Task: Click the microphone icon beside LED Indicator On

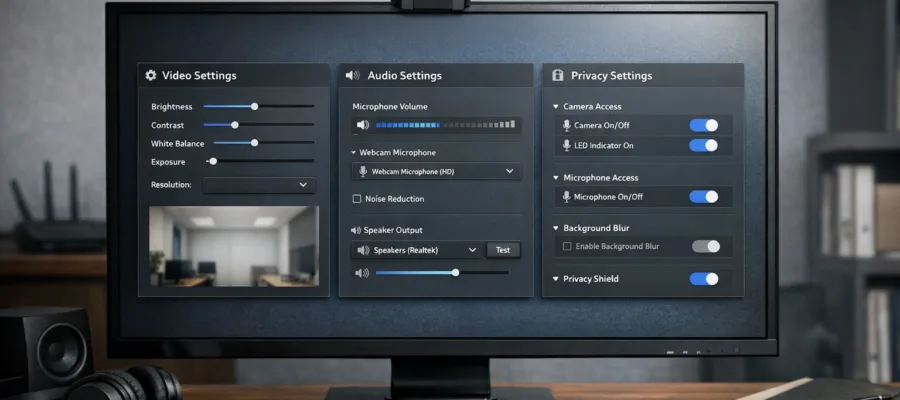Action: 567,145
